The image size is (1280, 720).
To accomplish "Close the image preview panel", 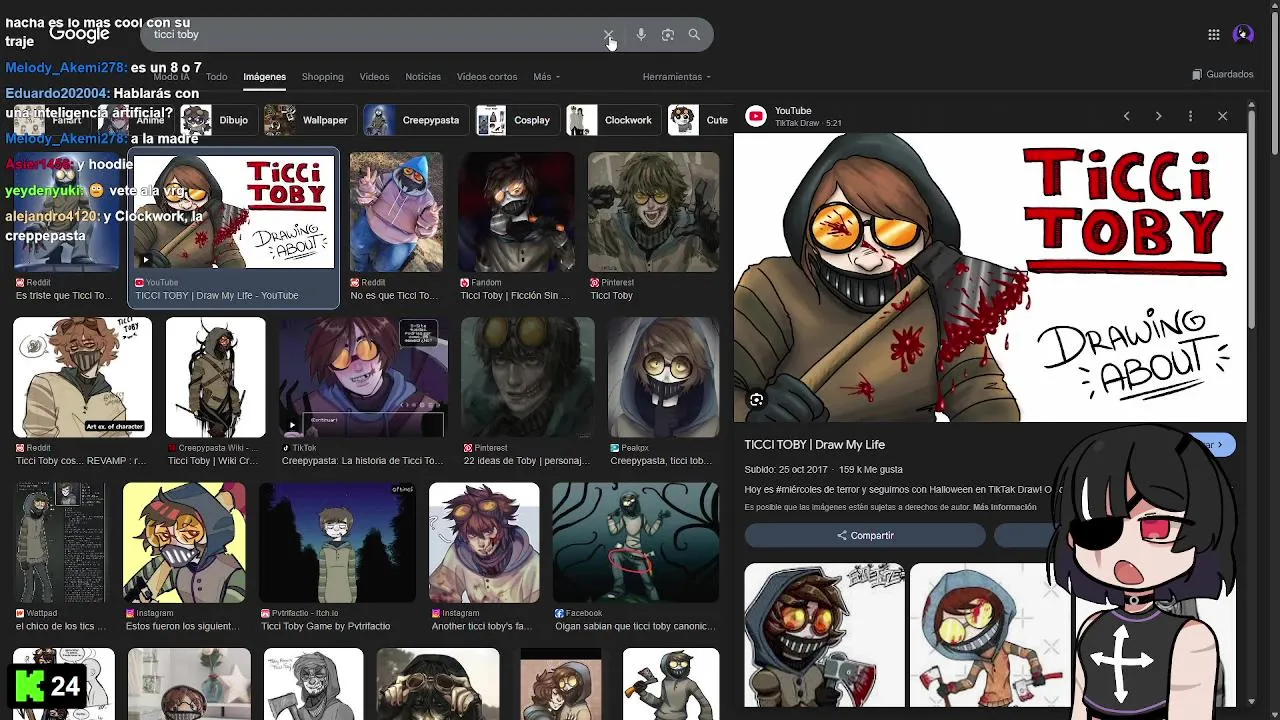I will coord(1222,116).
